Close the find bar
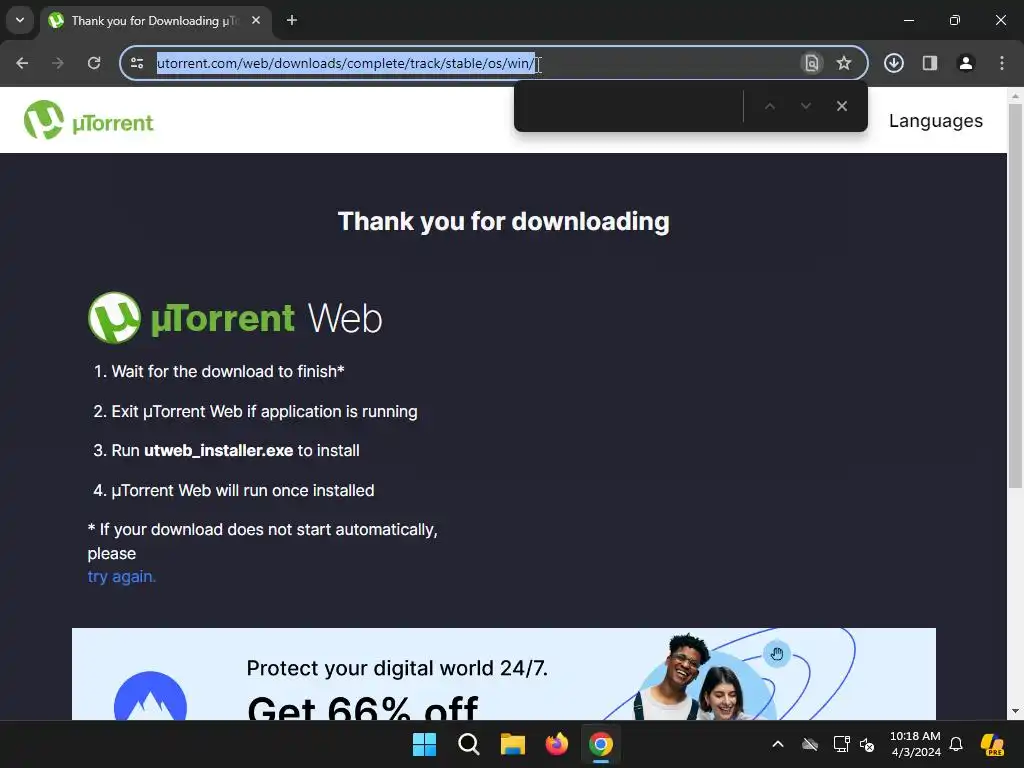 (842, 106)
